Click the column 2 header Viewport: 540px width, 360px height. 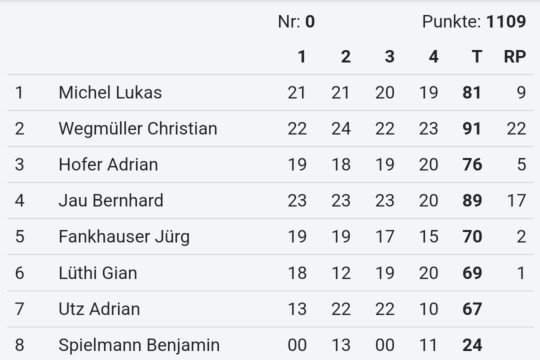[x=346, y=56]
